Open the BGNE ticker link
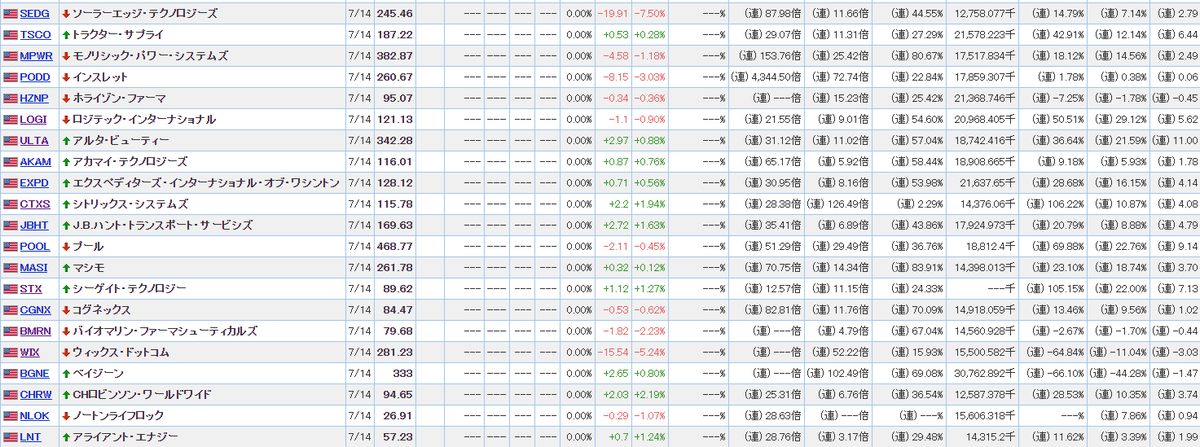 (x=35, y=373)
